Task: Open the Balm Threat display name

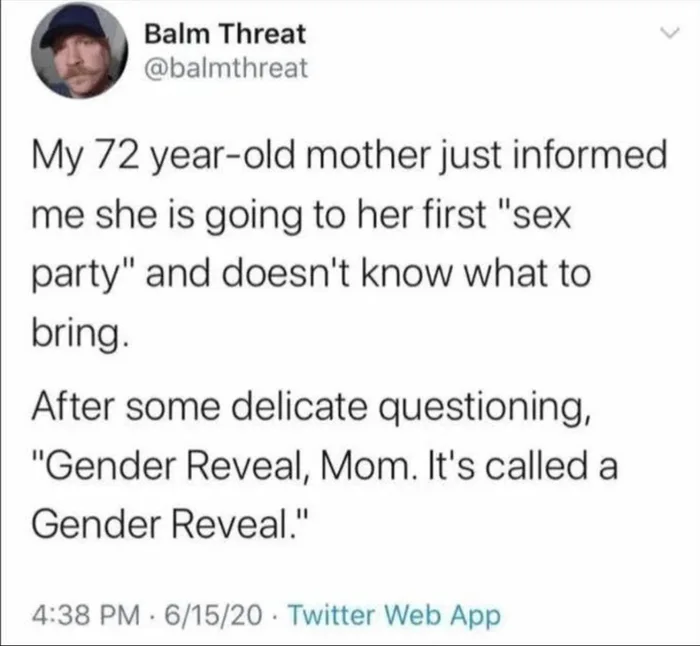Action: [225, 34]
